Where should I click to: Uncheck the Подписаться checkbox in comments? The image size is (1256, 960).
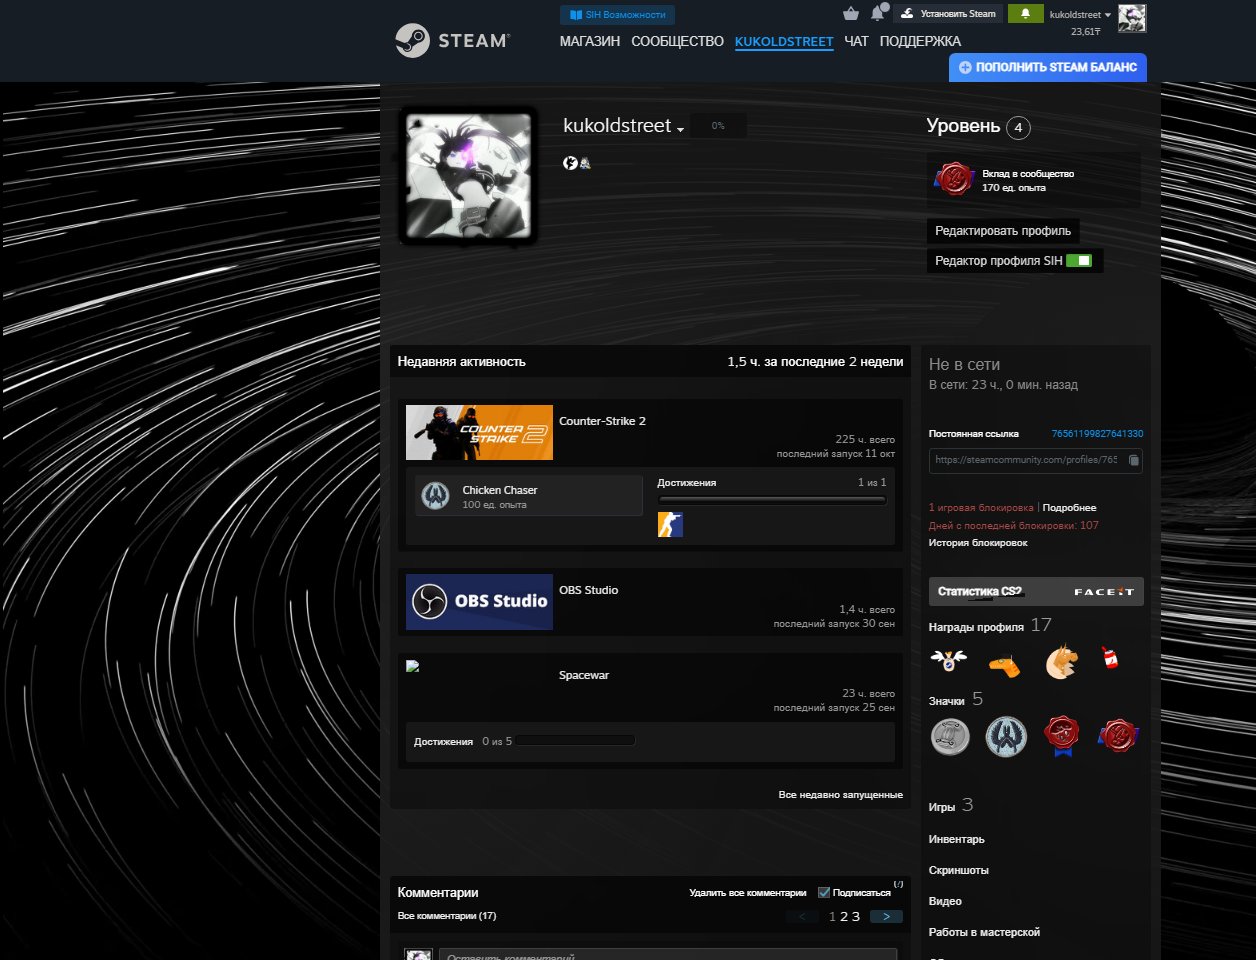coord(824,892)
